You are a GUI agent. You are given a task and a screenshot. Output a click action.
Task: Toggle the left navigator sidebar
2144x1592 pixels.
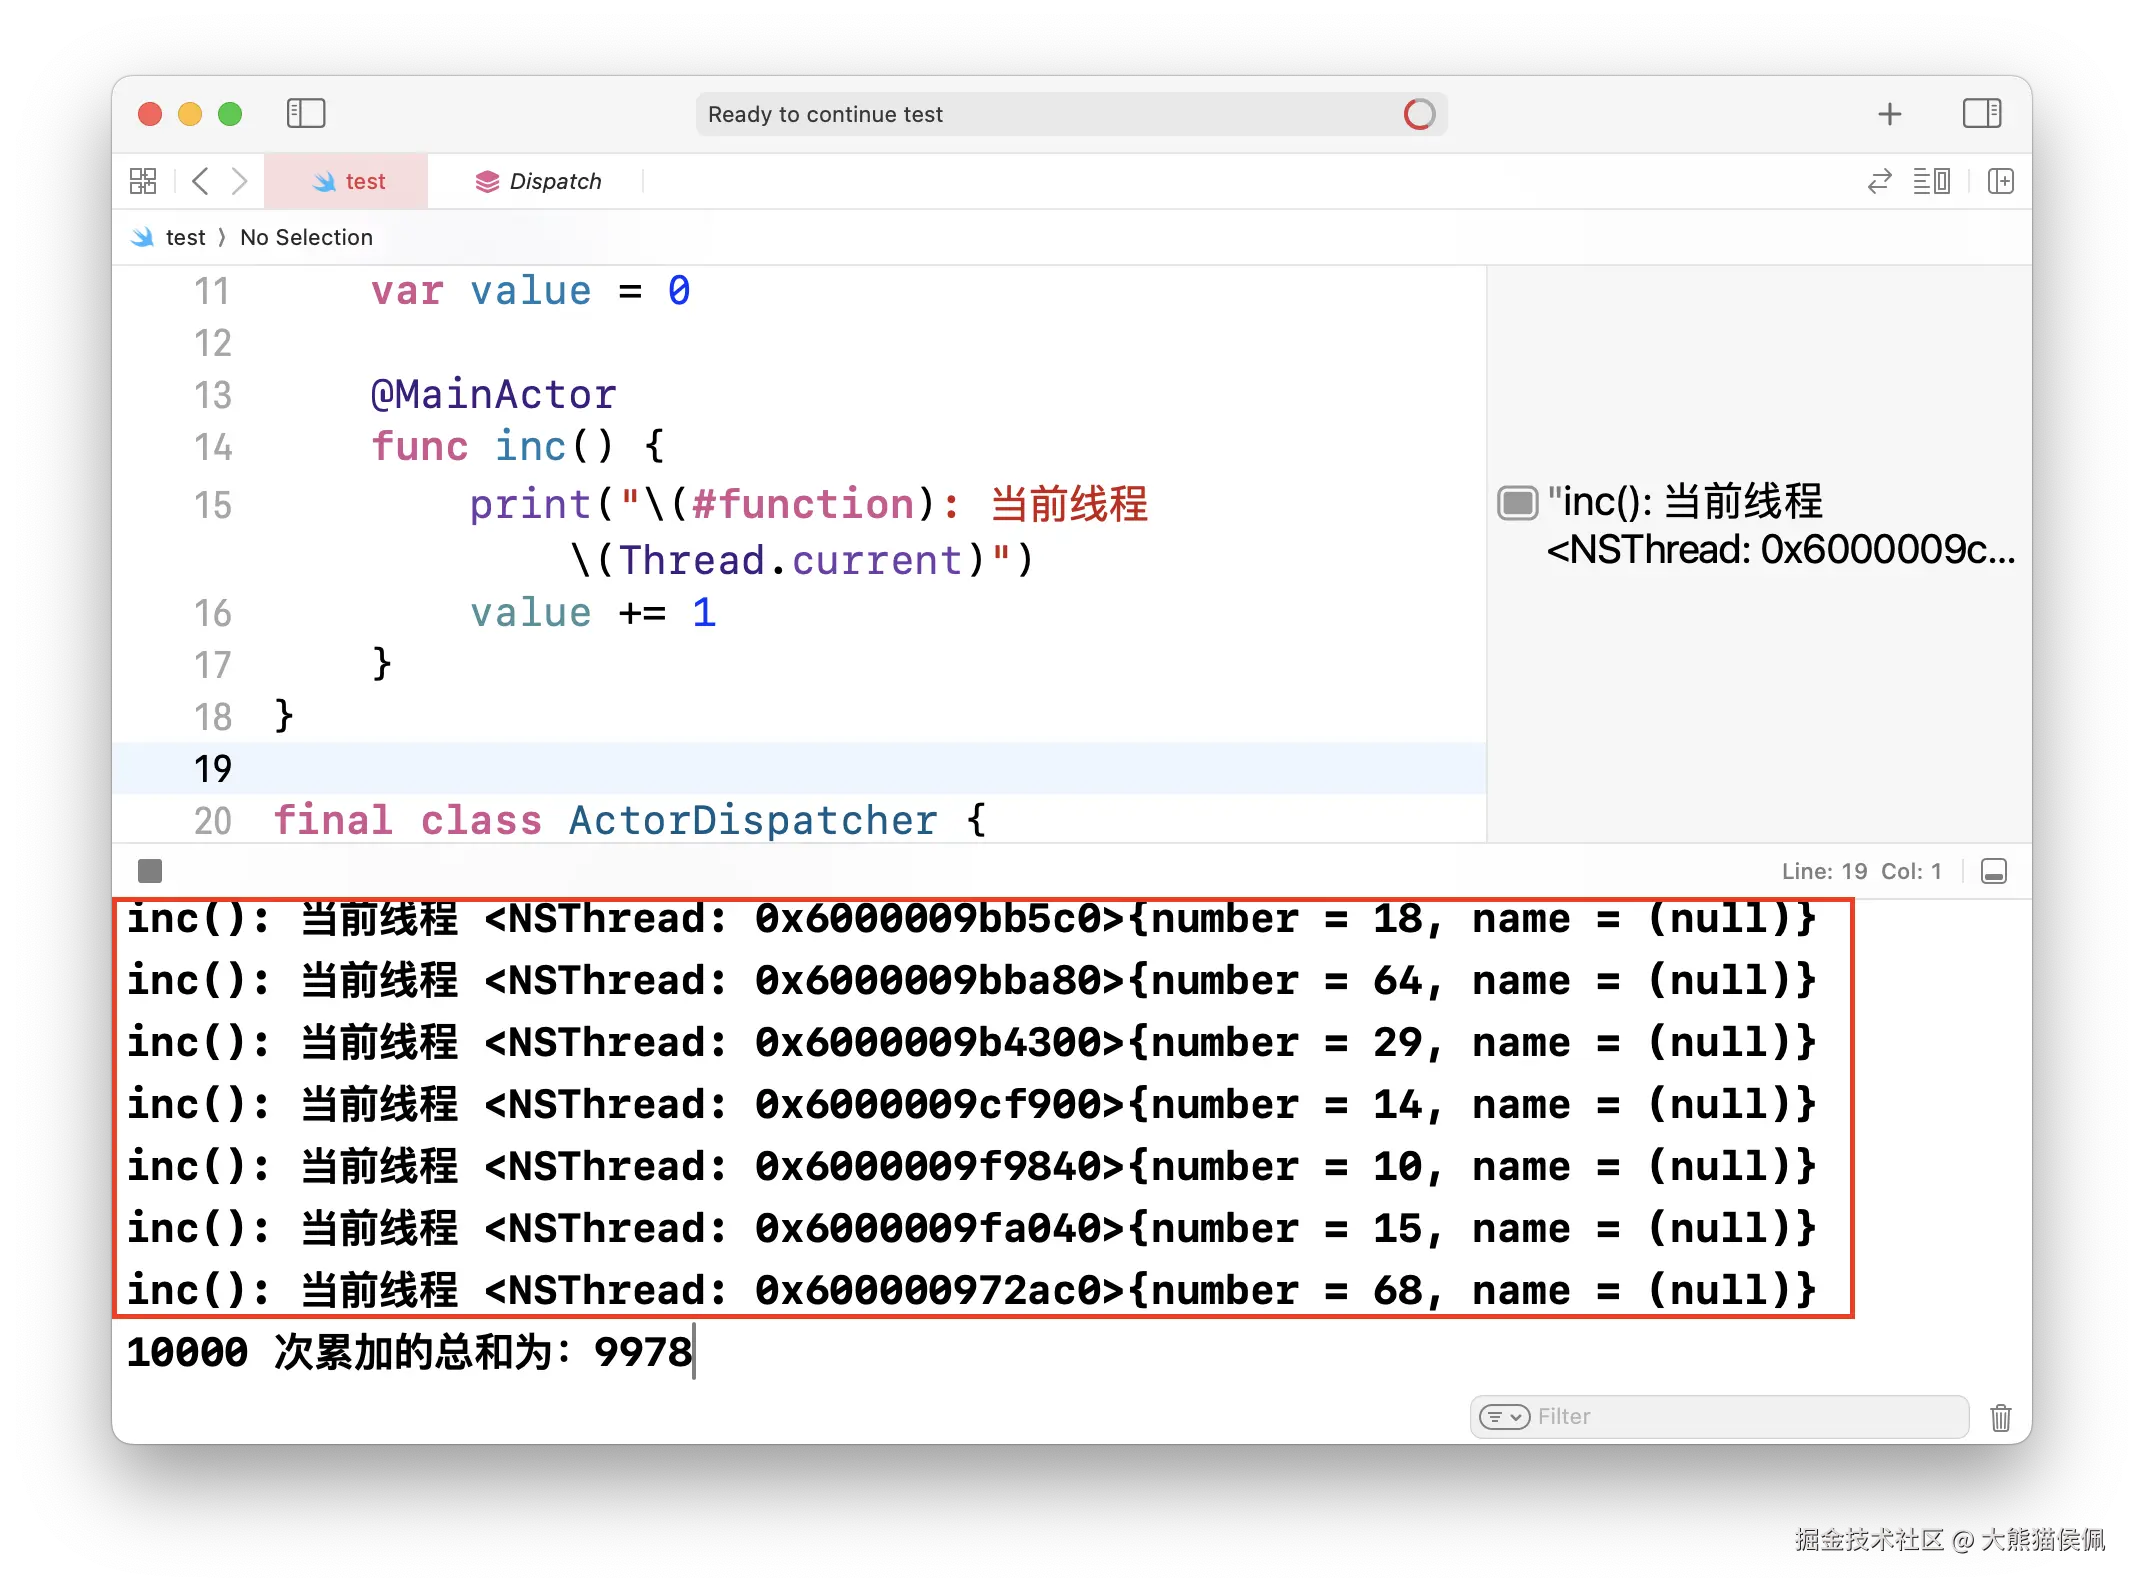306,113
